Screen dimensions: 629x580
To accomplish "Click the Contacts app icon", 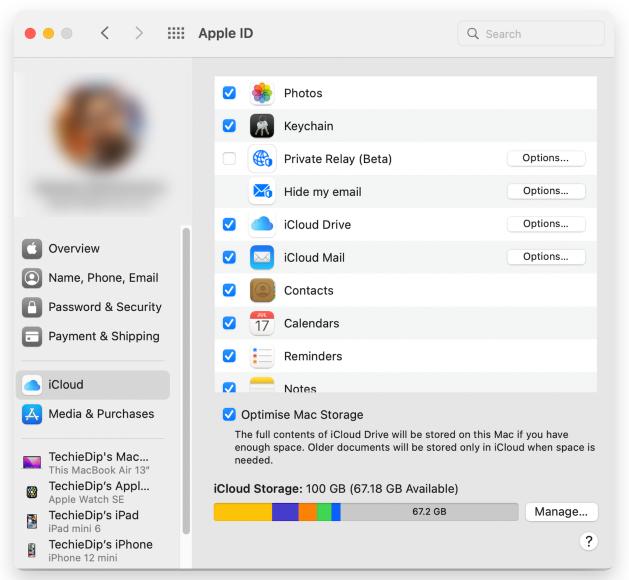I will [262, 290].
